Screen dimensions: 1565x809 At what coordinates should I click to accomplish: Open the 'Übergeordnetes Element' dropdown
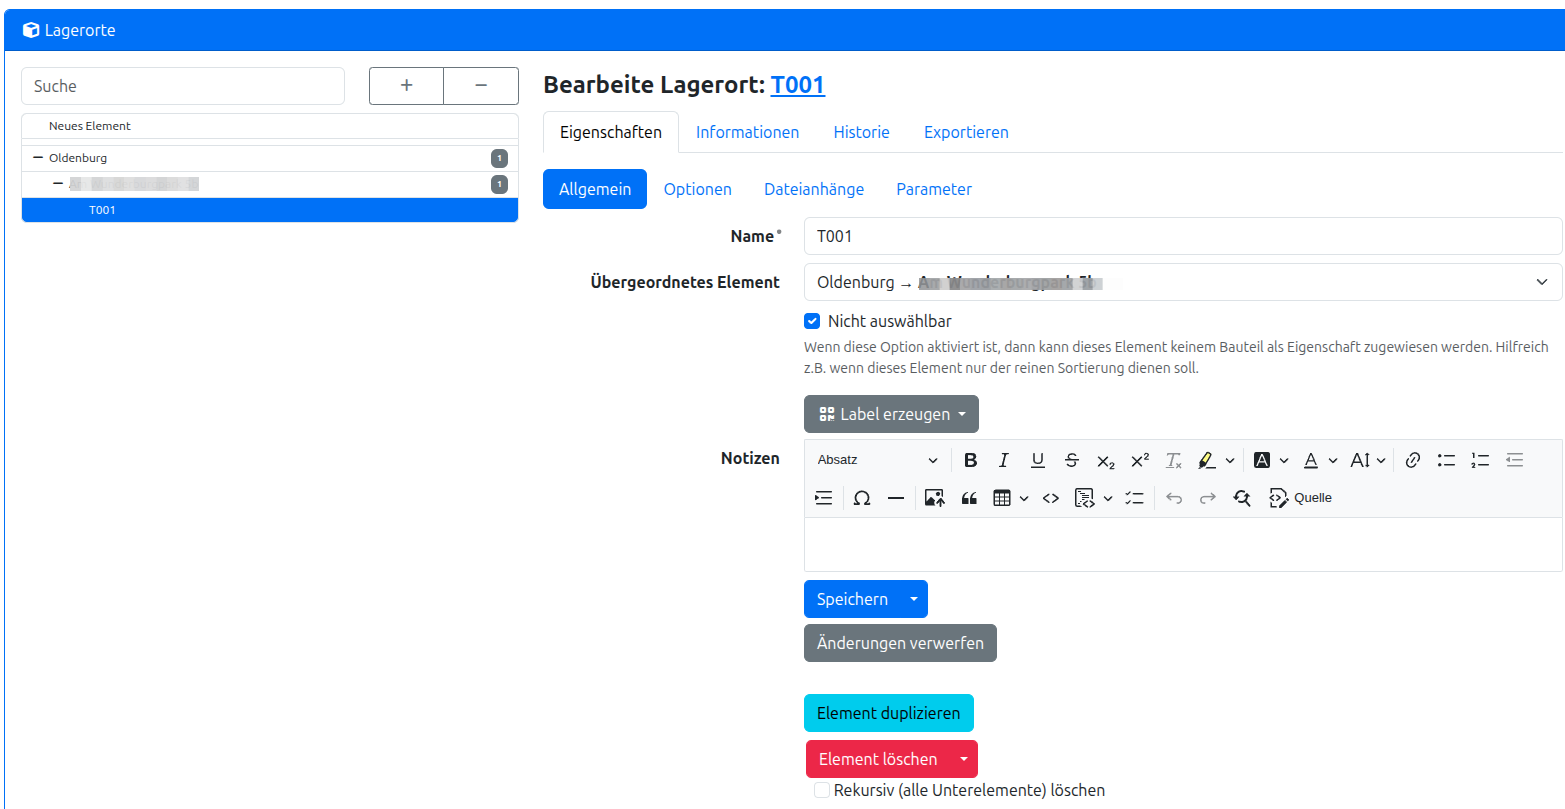point(1182,282)
